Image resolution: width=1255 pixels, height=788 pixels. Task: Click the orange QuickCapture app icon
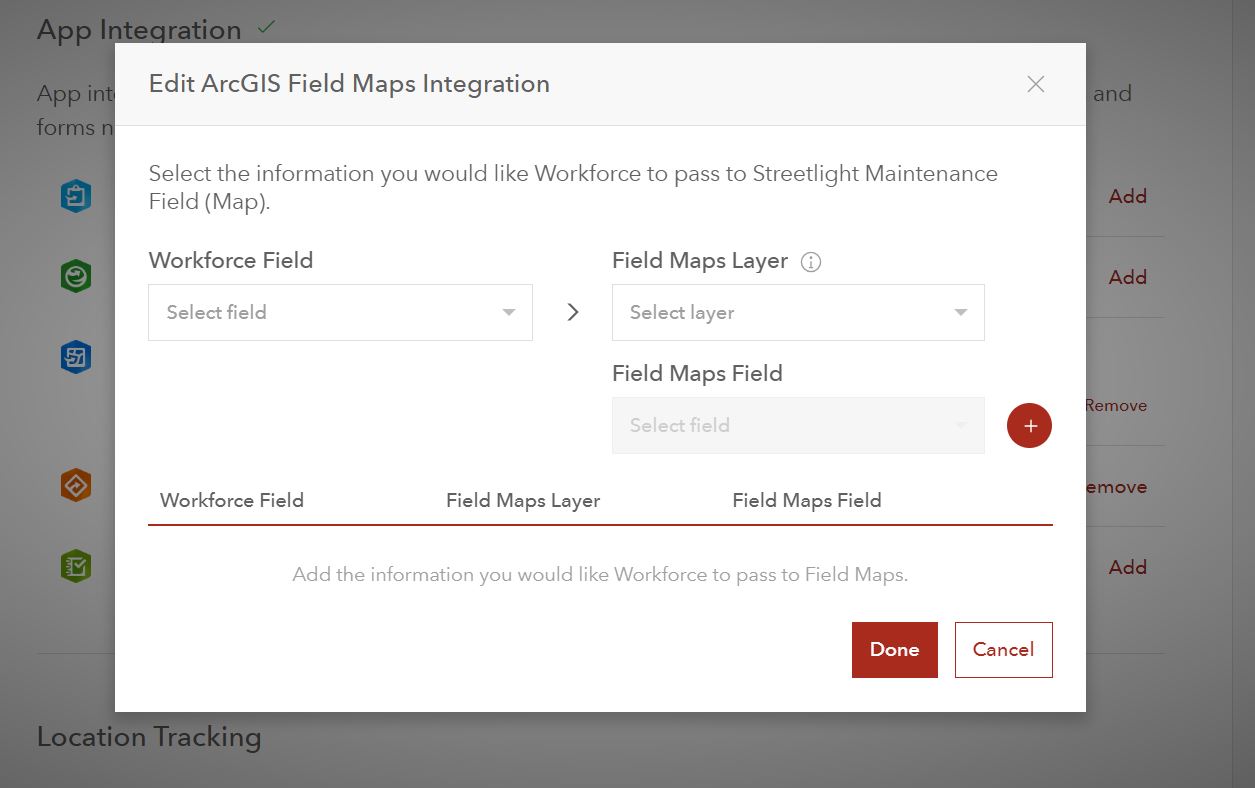[x=75, y=485]
